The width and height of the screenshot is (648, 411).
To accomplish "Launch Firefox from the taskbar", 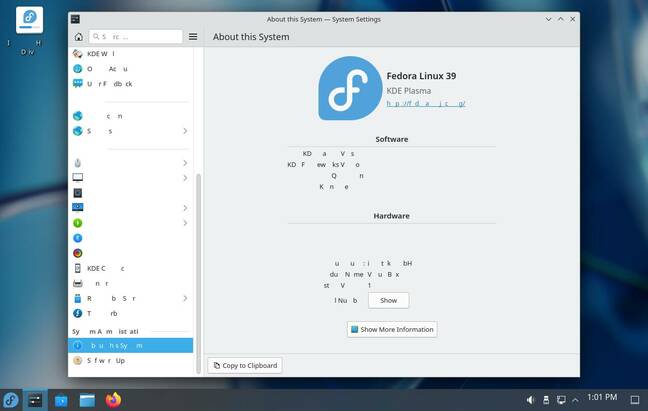I will pyautogui.click(x=113, y=400).
